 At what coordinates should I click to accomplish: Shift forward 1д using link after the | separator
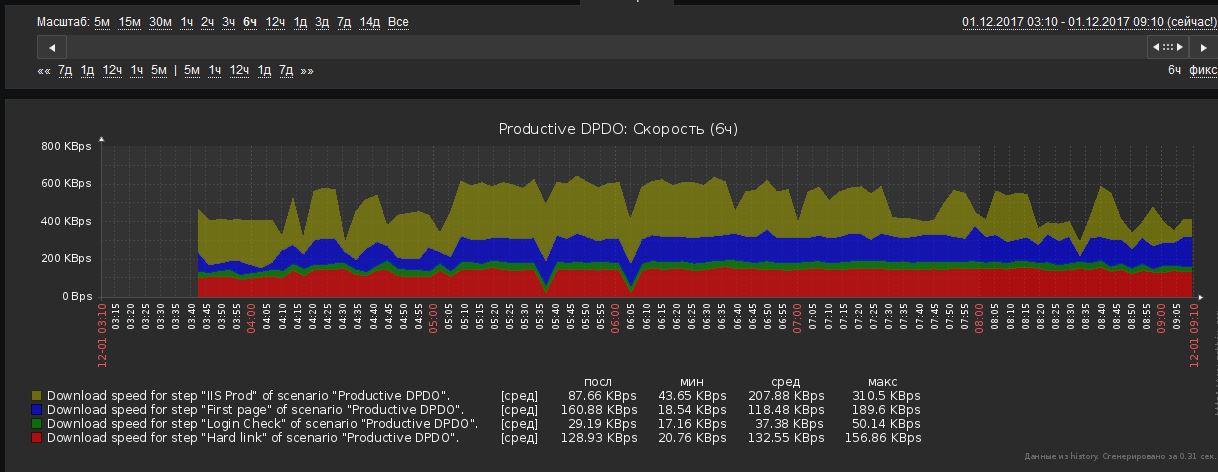pyautogui.click(x=264, y=70)
